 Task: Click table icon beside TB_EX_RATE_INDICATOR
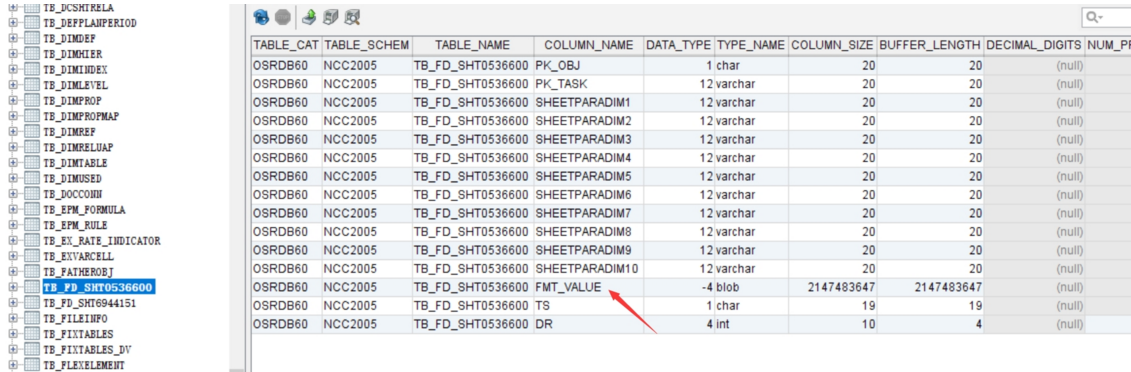[x=31, y=241]
